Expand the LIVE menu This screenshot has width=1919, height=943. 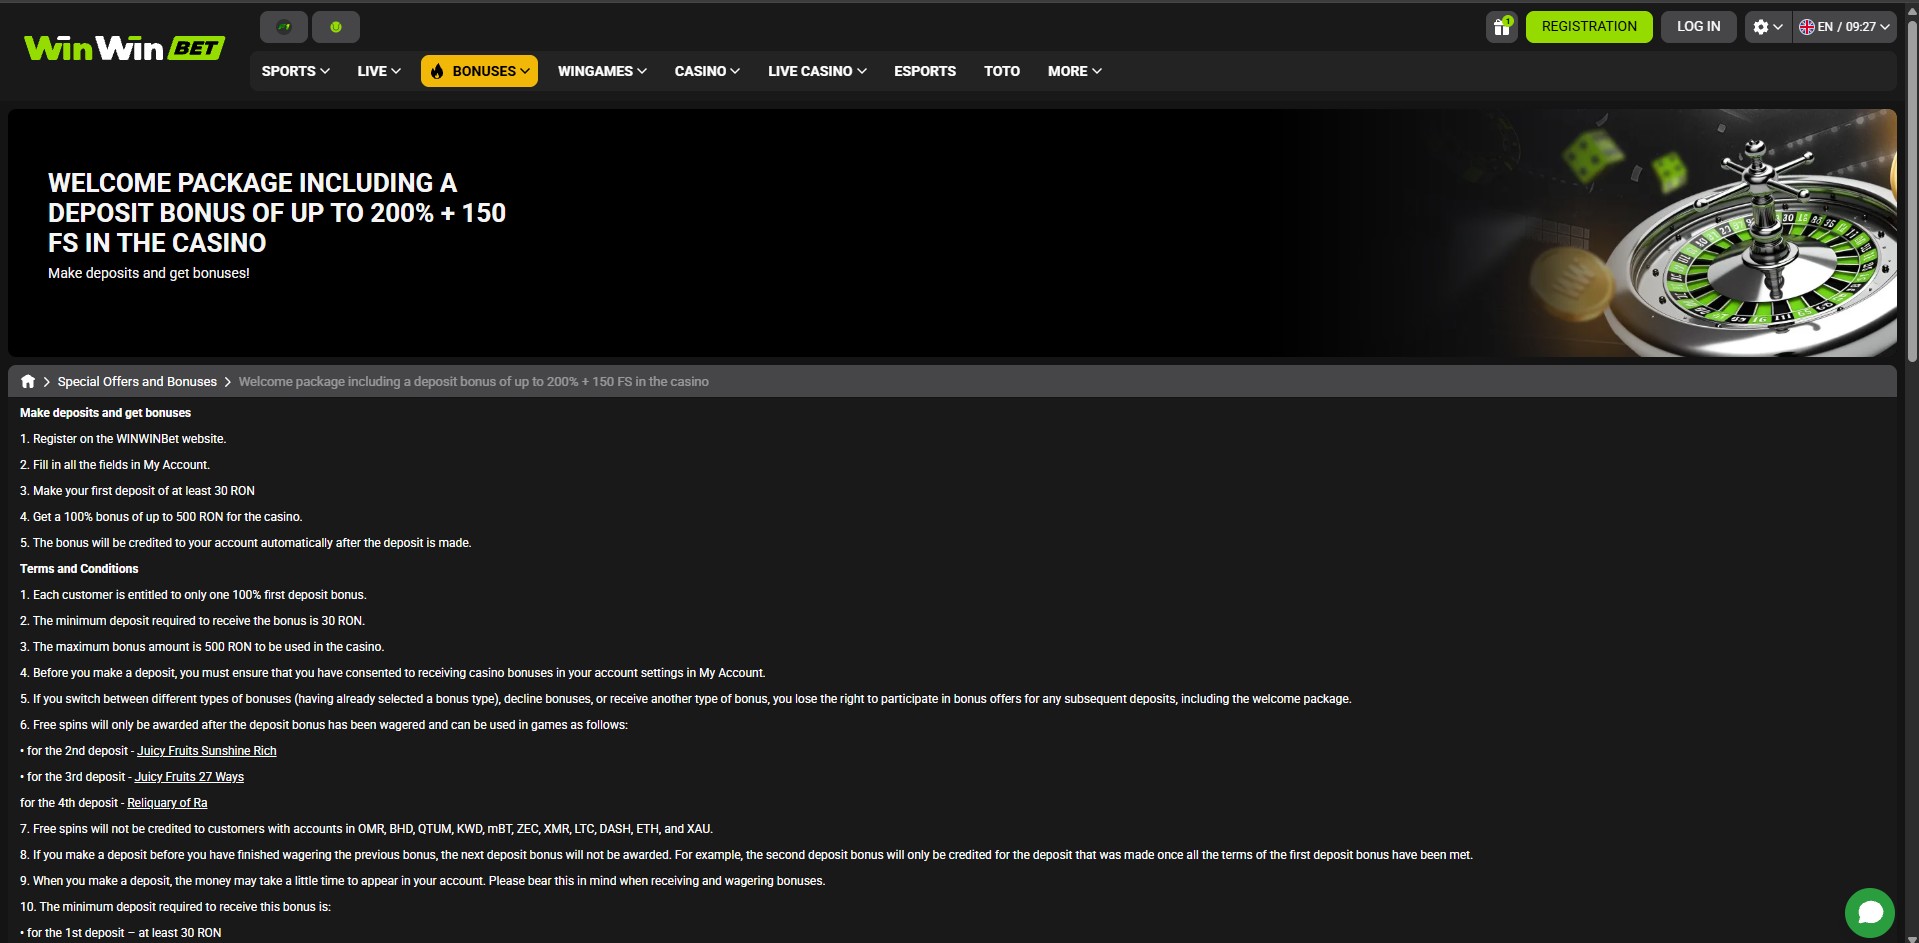379,71
